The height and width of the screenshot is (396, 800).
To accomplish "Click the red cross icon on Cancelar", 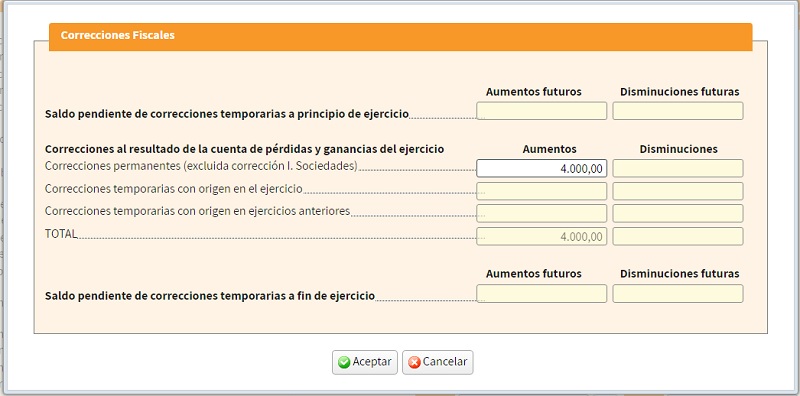I will tap(414, 362).
